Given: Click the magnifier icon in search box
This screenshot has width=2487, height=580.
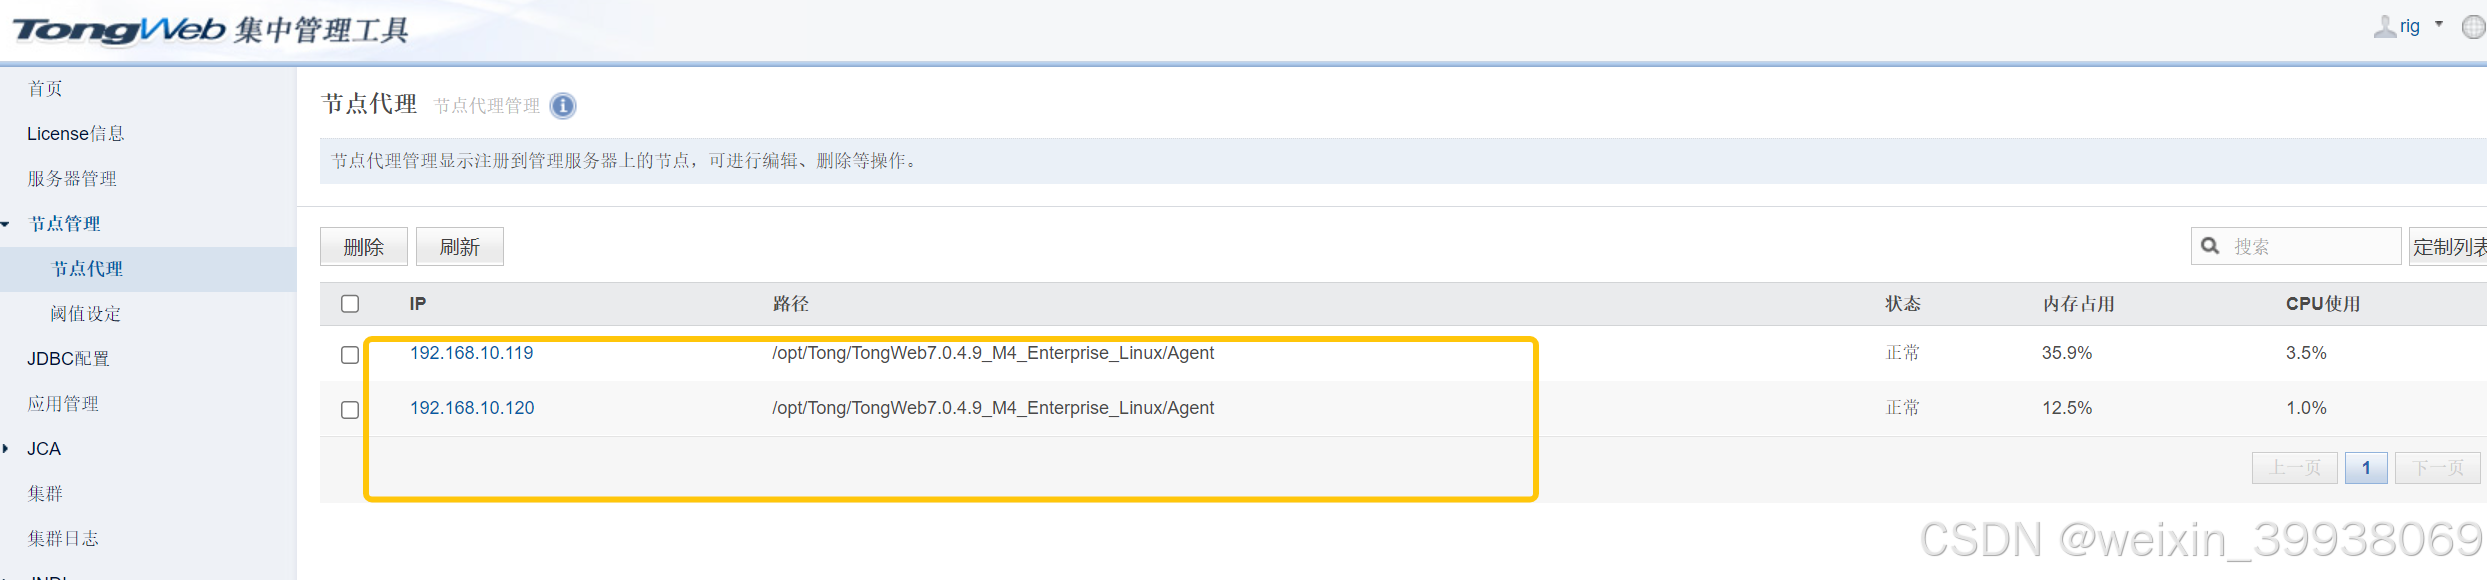Looking at the screenshot, I should (2210, 246).
